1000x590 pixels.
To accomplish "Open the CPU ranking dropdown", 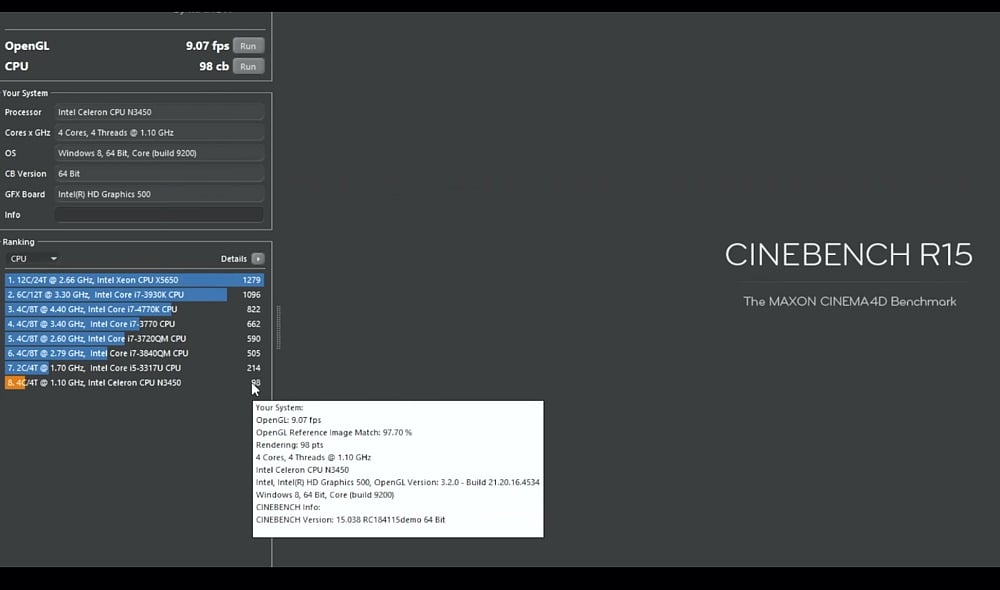I will point(33,258).
